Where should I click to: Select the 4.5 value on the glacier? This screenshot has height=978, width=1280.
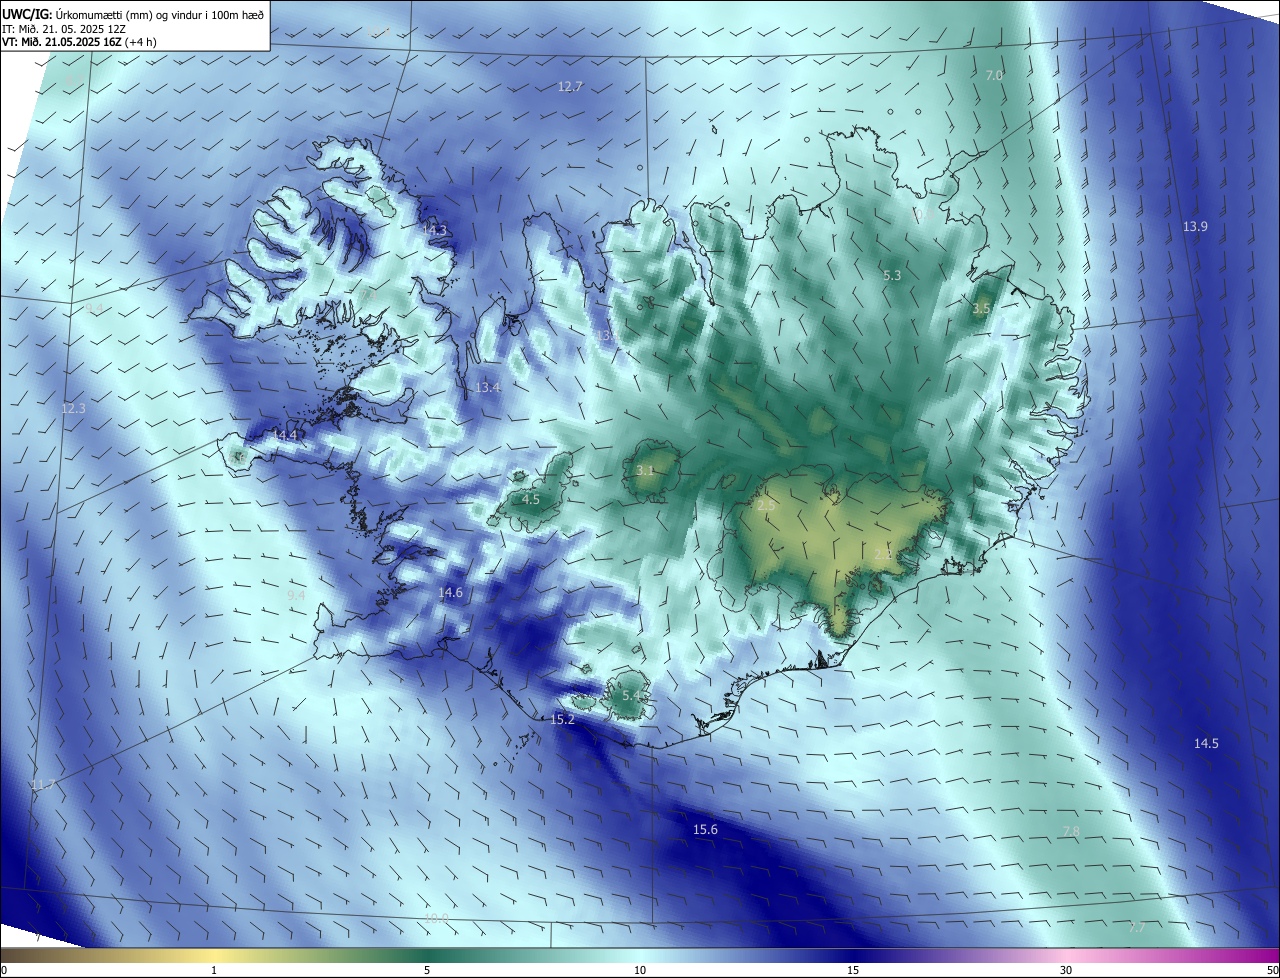click(531, 500)
